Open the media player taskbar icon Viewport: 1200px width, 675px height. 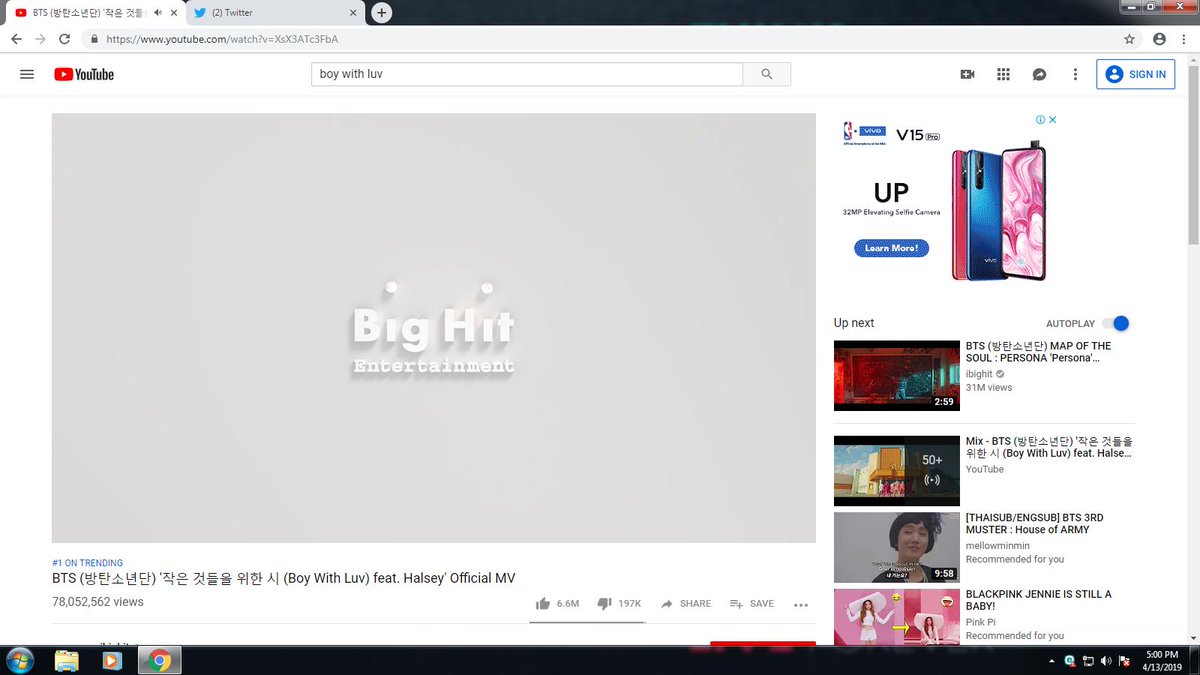click(112, 660)
